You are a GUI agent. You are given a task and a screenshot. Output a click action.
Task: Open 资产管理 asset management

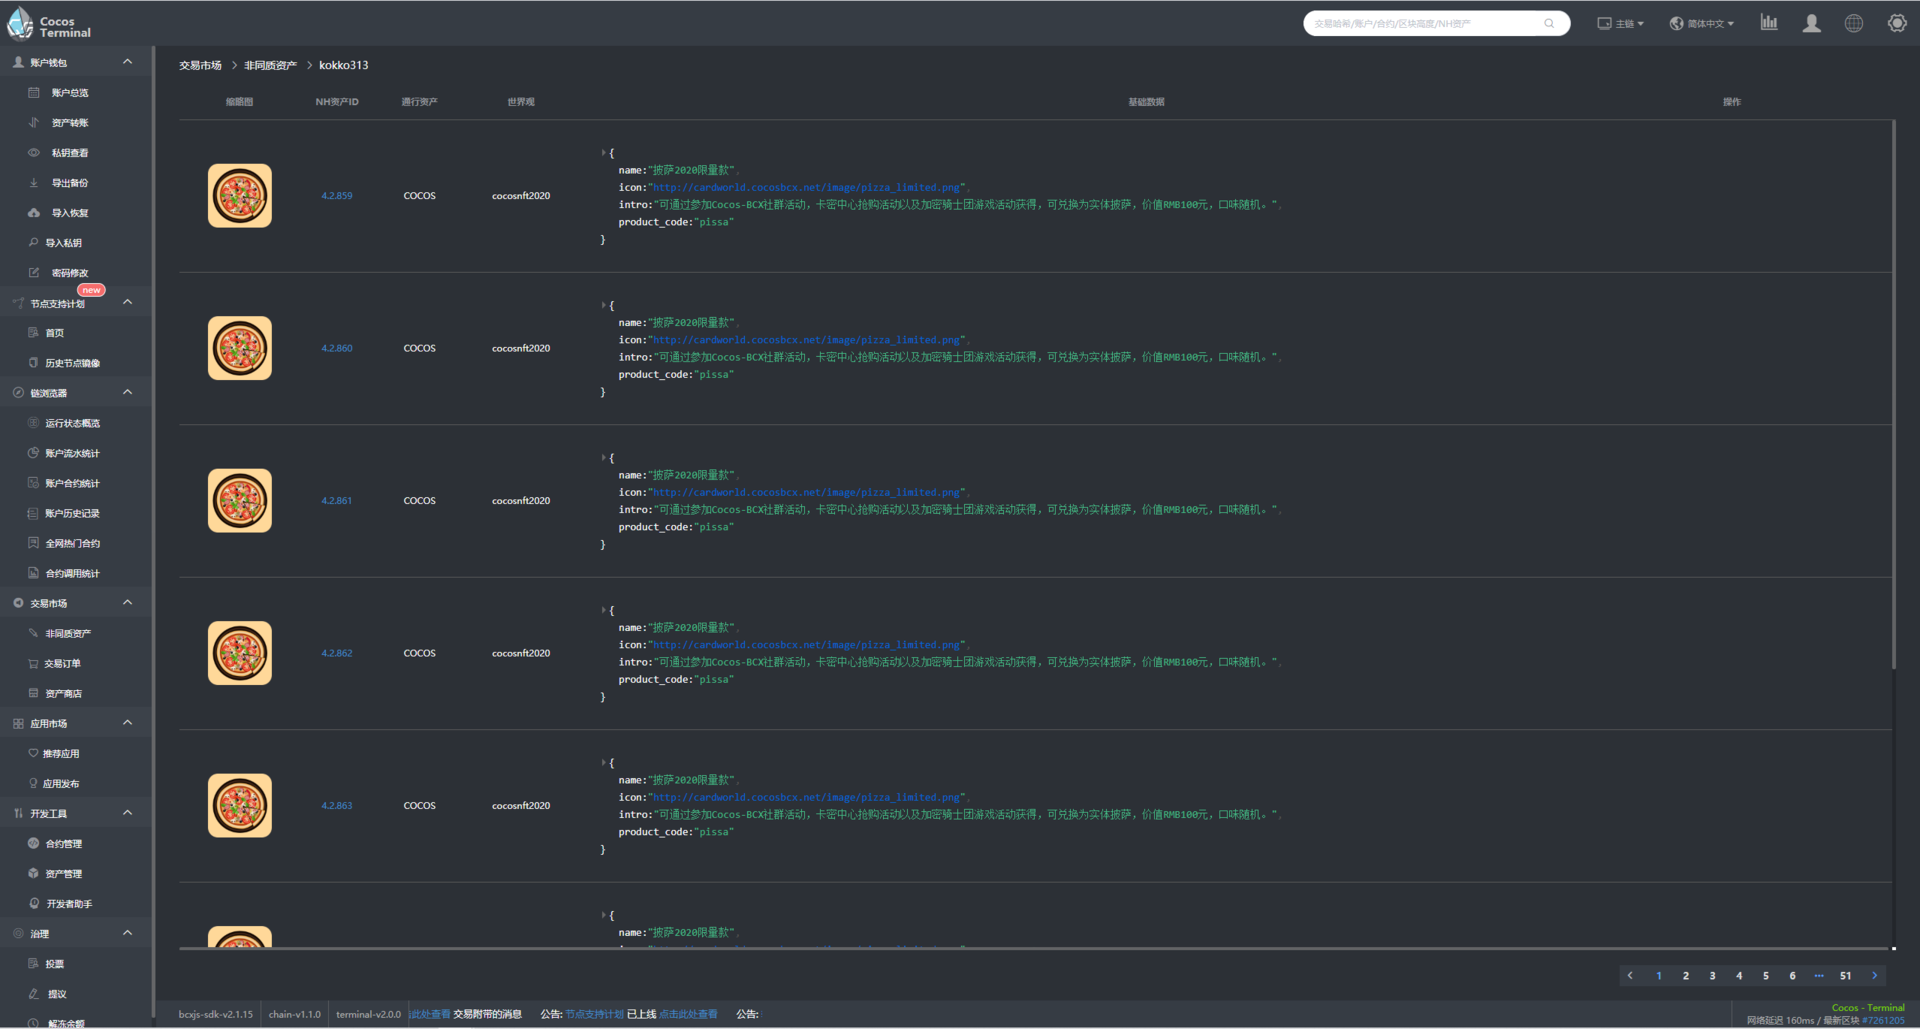point(64,873)
